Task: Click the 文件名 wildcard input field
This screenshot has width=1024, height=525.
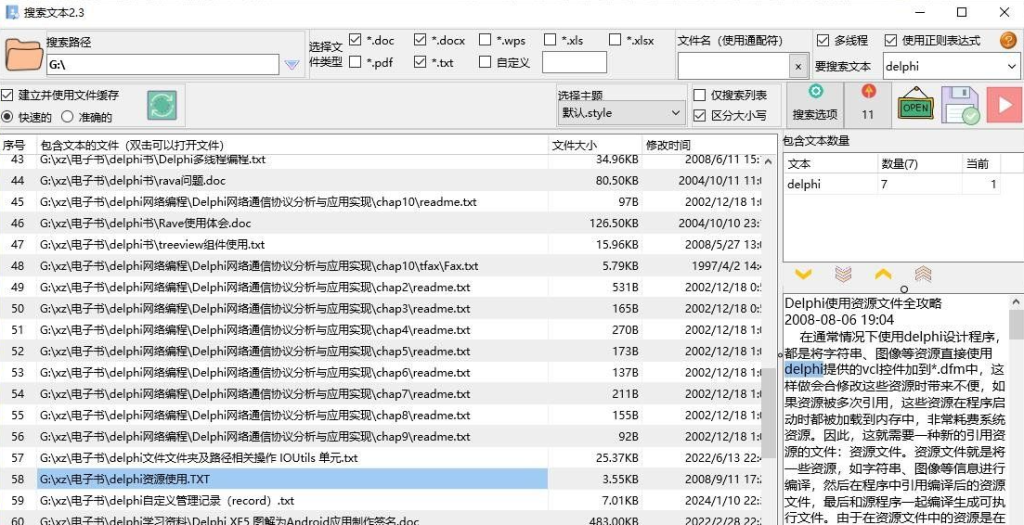Action: [x=734, y=66]
